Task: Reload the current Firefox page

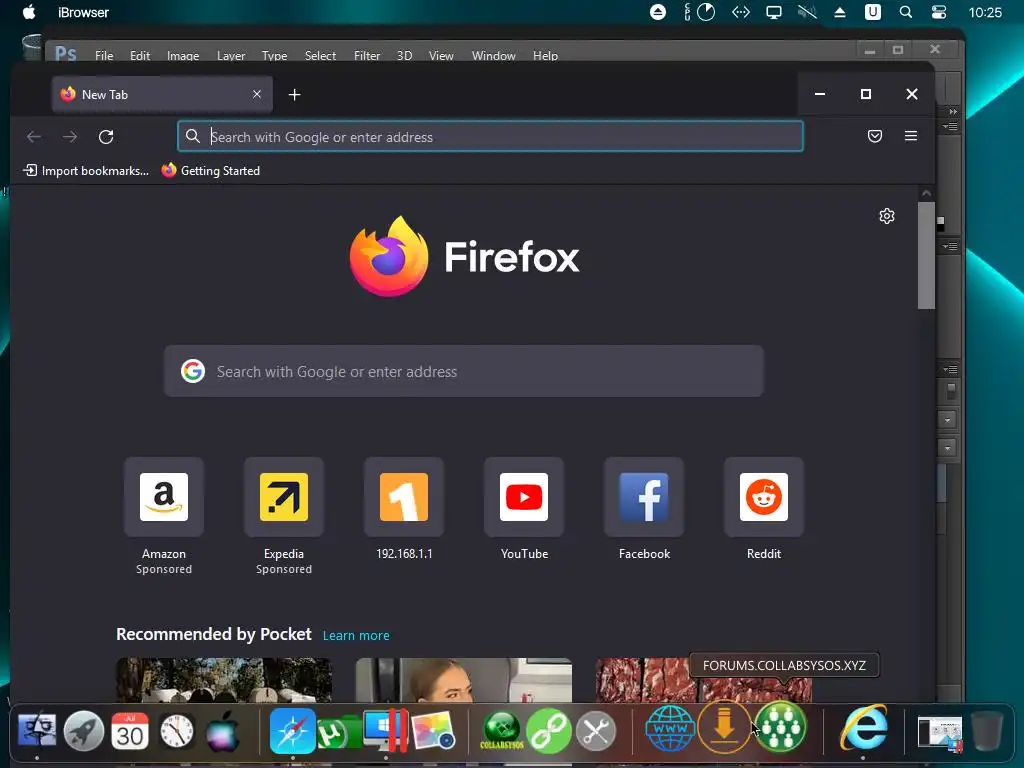Action: (106, 136)
